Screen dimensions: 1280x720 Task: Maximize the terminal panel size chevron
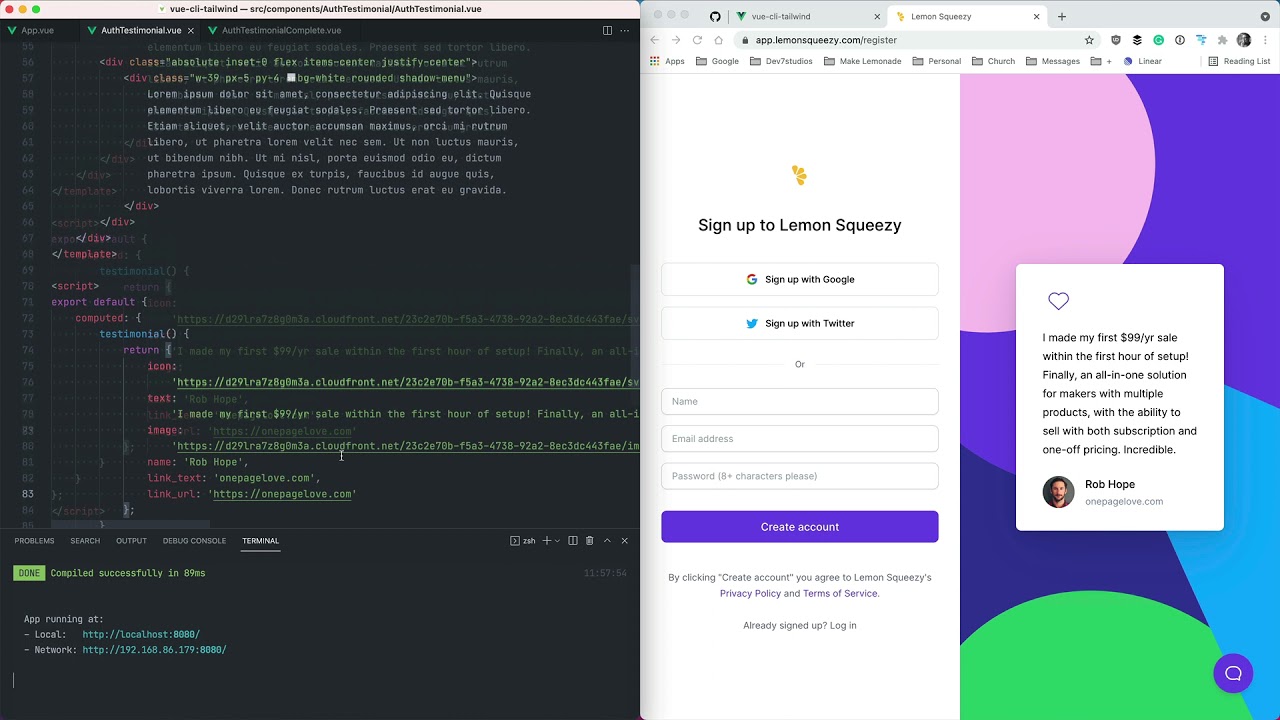[607, 541]
